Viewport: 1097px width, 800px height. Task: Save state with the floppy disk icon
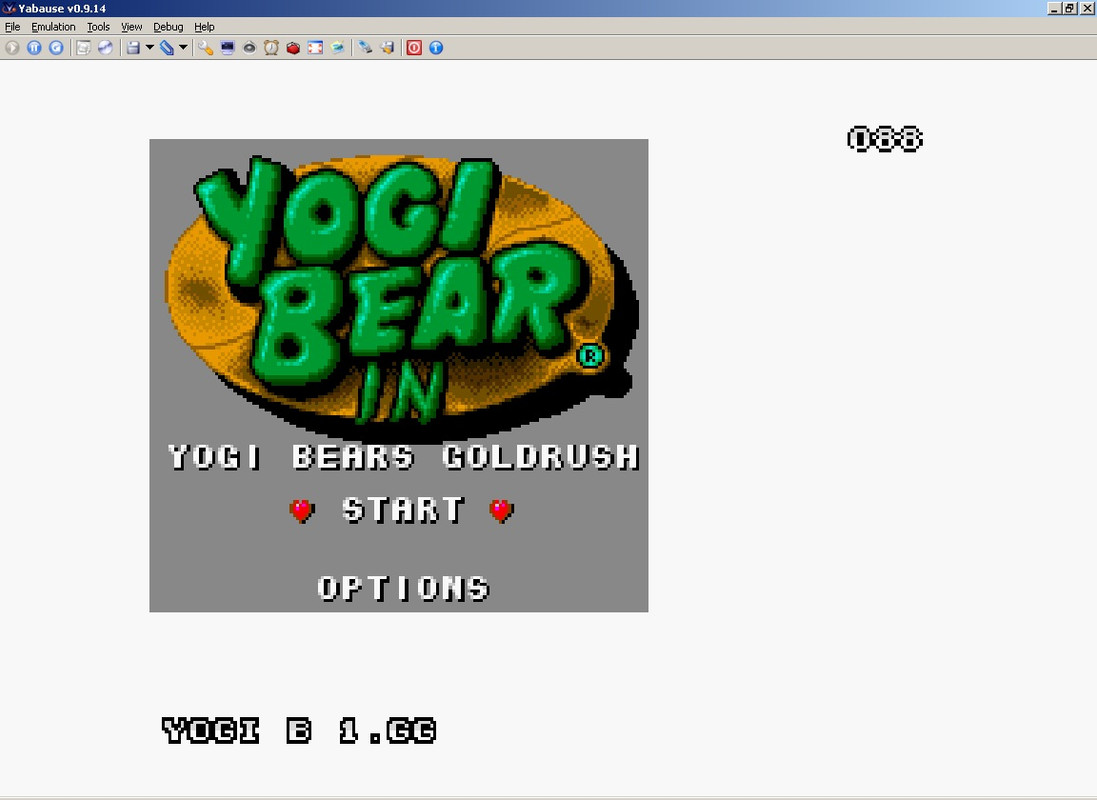pyautogui.click(x=133, y=48)
